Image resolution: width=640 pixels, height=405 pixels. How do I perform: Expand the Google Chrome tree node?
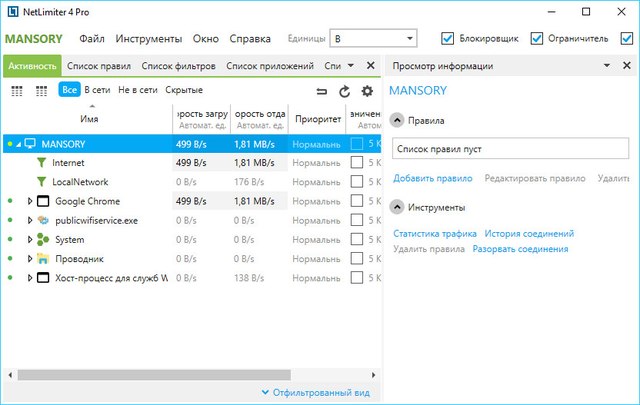tap(30, 201)
